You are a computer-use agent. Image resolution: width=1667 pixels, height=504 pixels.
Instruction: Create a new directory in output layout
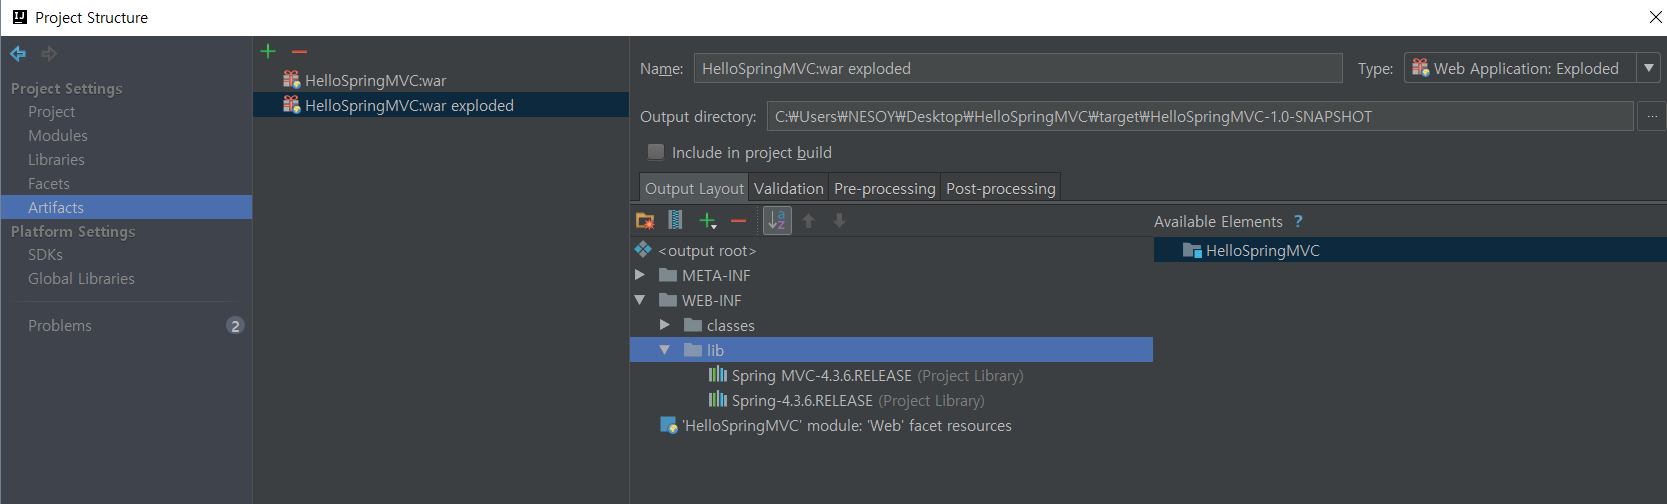coord(645,220)
